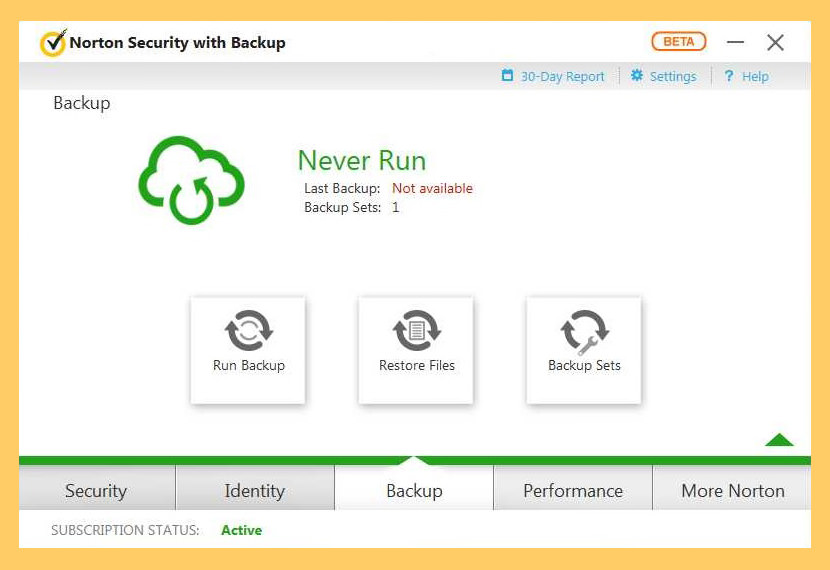Open the Restore Files tile
Viewport: 830px width, 570px height.
click(x=416, y=350)
